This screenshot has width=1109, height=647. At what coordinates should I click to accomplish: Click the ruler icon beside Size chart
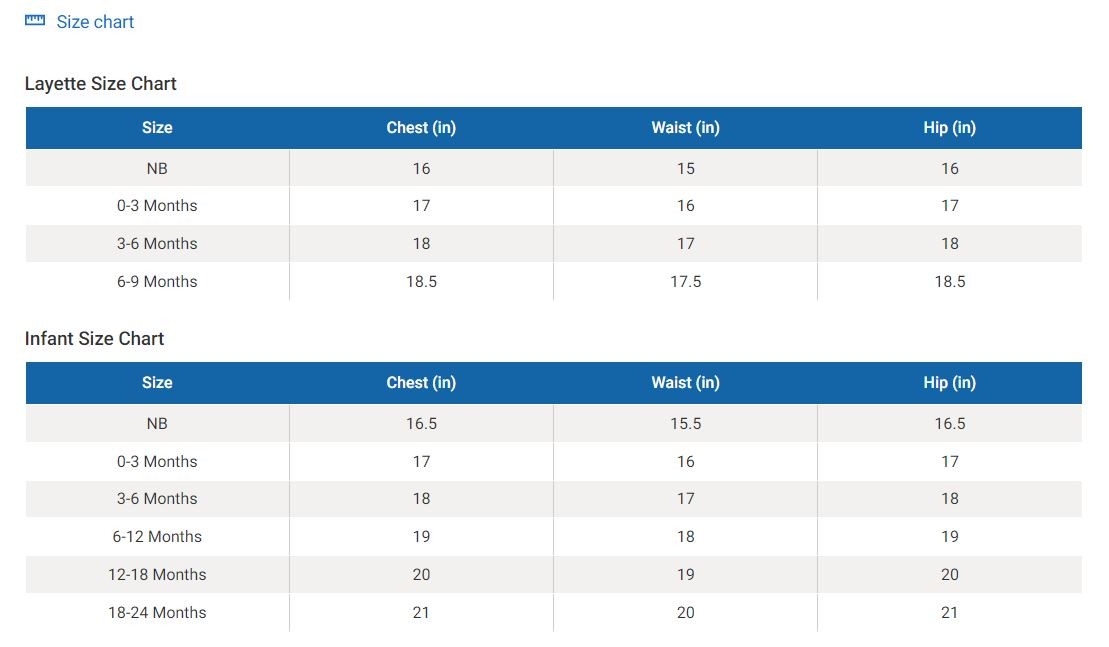(35, 21)
